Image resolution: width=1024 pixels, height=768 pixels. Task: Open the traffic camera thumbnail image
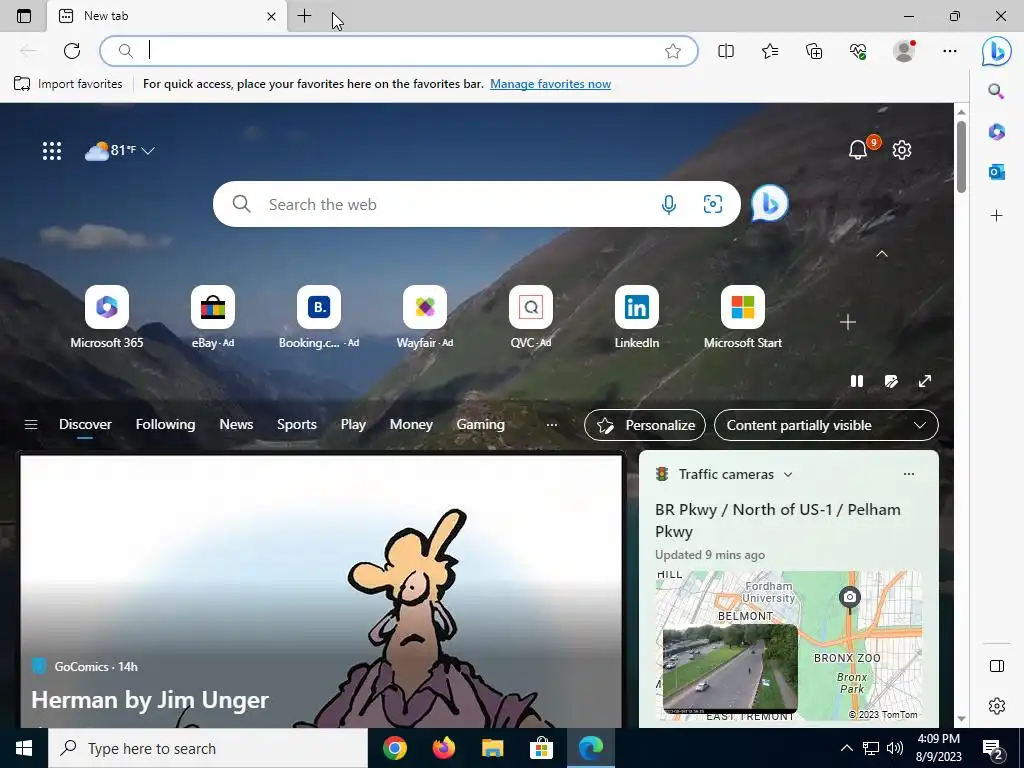pos(730,668)
